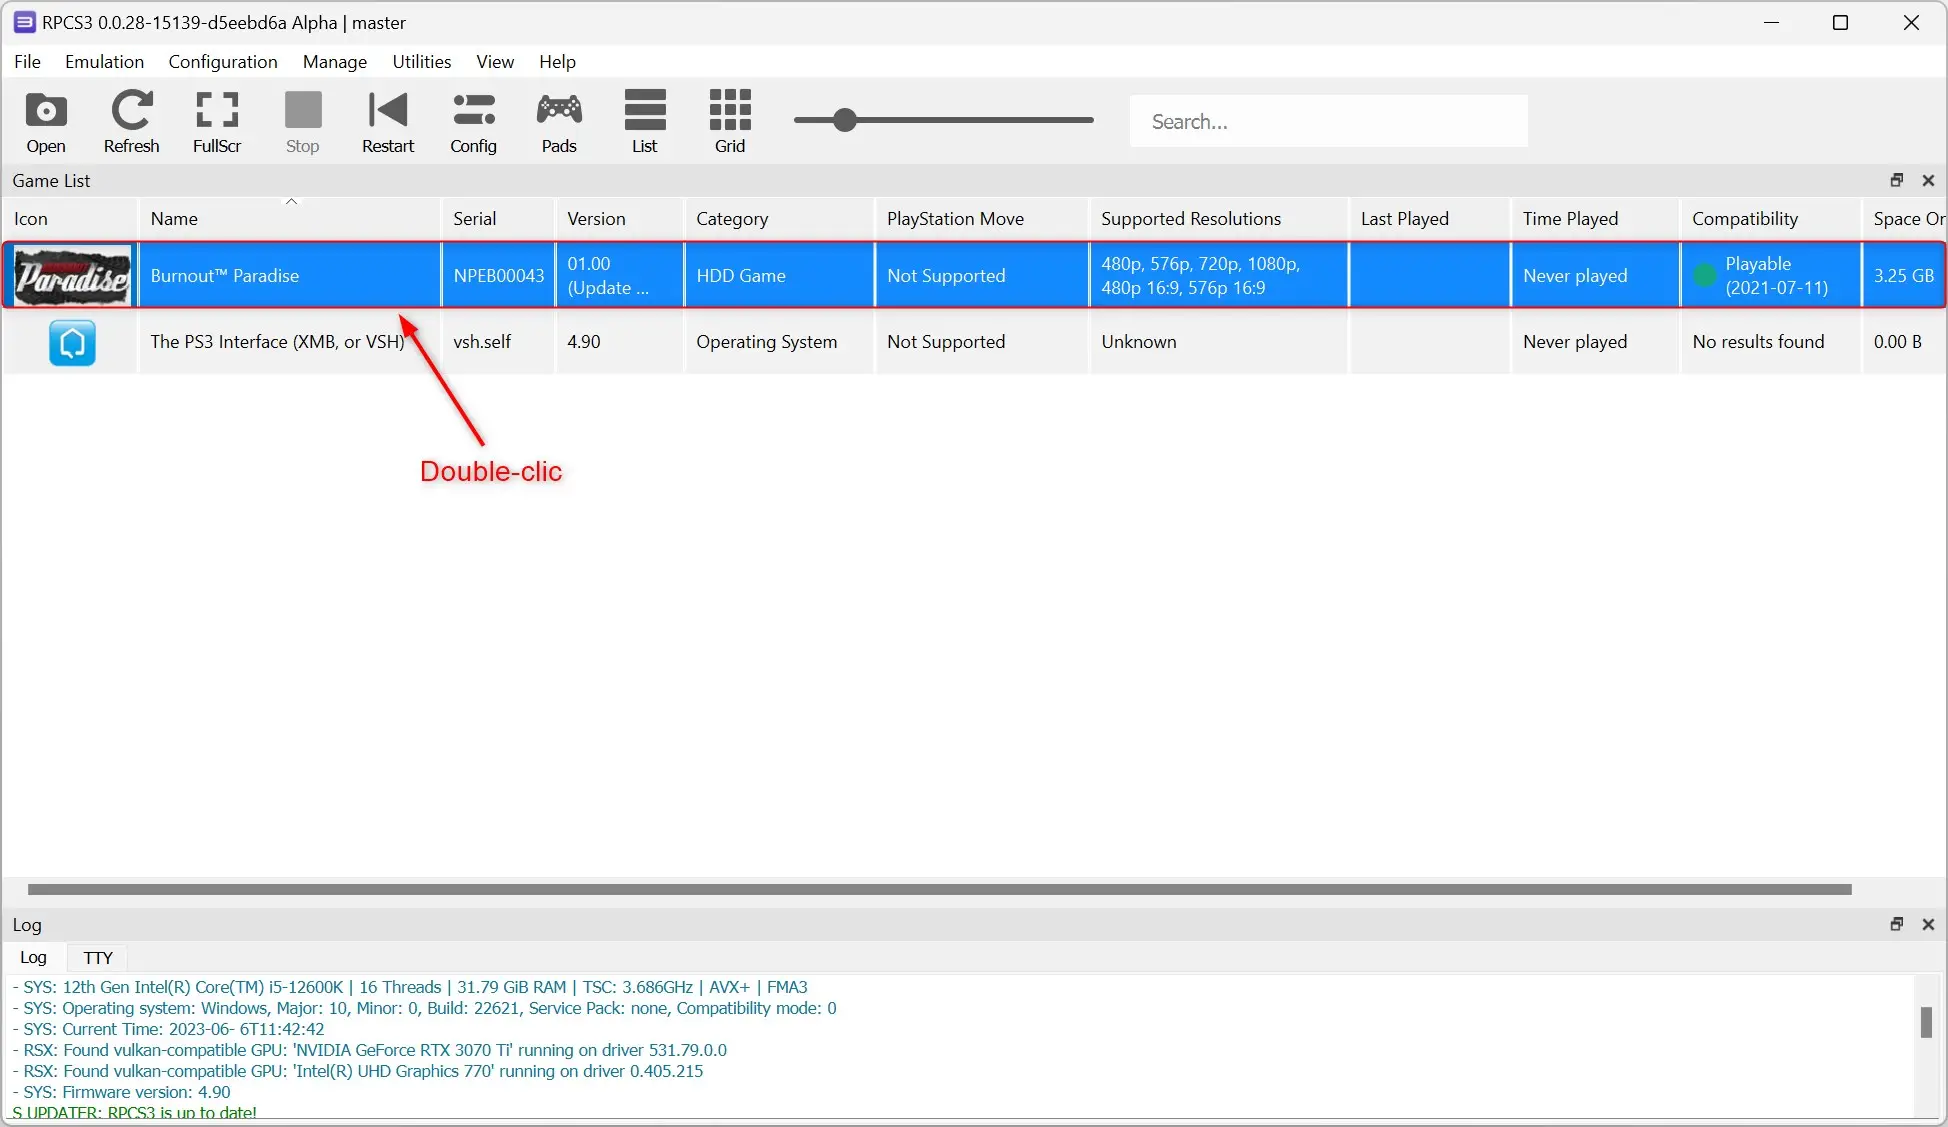The width and height of the screenshot is (1948, 1127).
Task: Open the Pads controller settings
Action: click(559, 121)
